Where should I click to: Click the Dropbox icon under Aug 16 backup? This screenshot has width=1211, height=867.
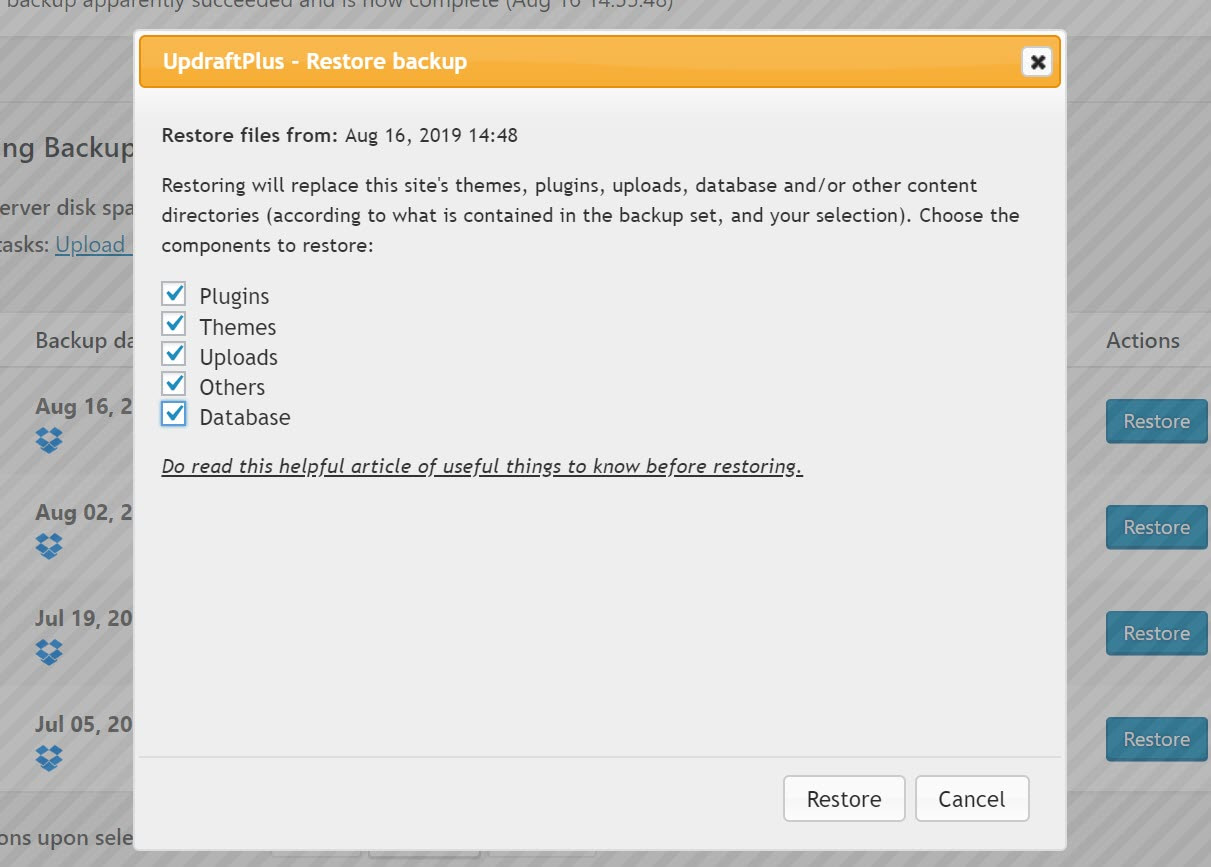(x=48, y=439)
